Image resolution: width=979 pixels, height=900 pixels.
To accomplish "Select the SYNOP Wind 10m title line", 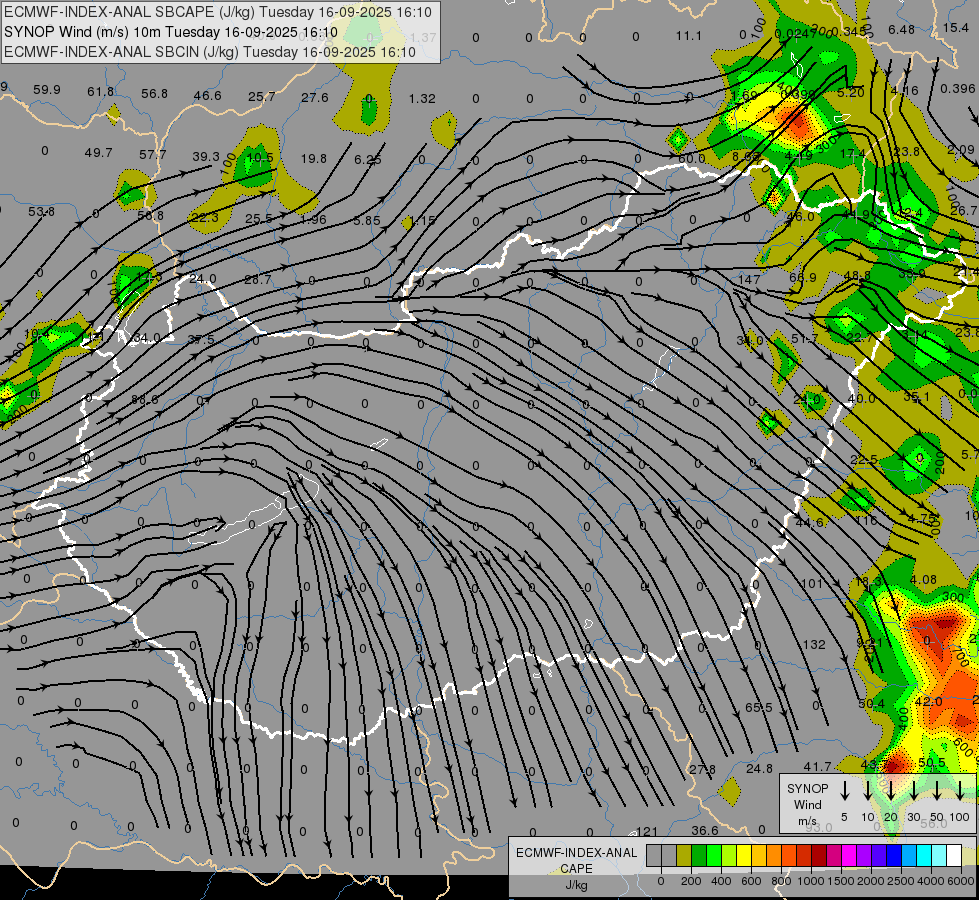I will click(x=170, y=32).
